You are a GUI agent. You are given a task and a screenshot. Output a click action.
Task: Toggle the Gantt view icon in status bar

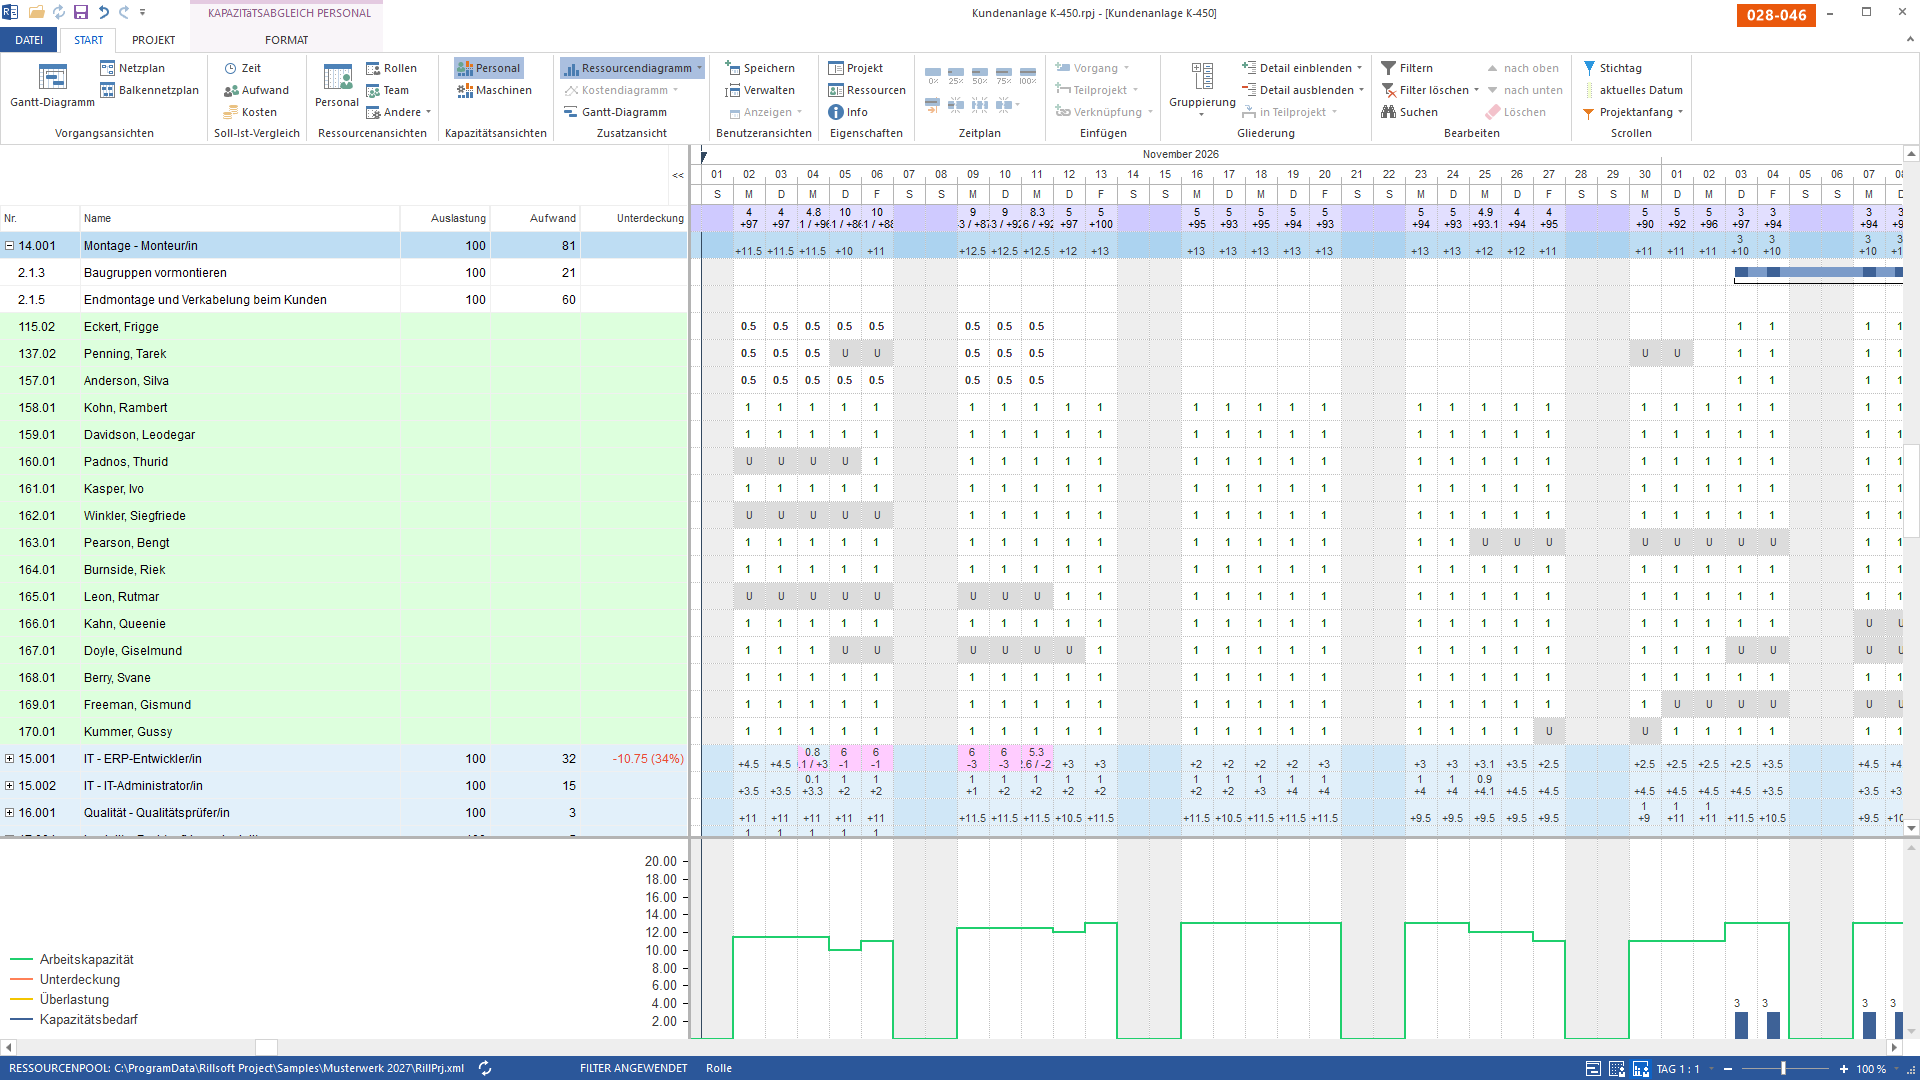pos(1593,1069)
